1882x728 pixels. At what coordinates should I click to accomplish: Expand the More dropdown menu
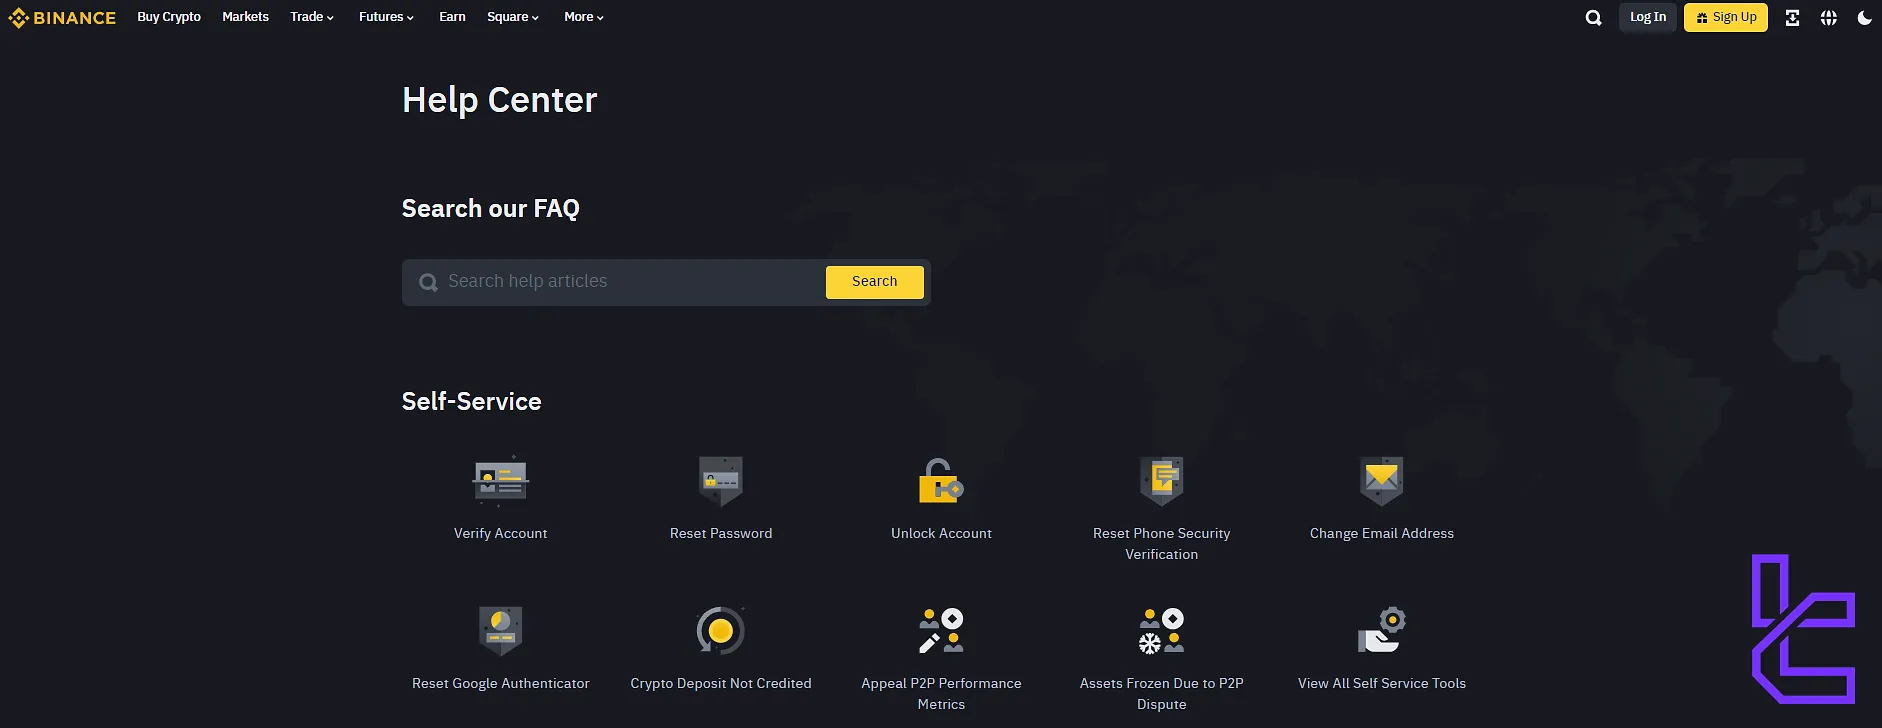[x=584, y=17]
